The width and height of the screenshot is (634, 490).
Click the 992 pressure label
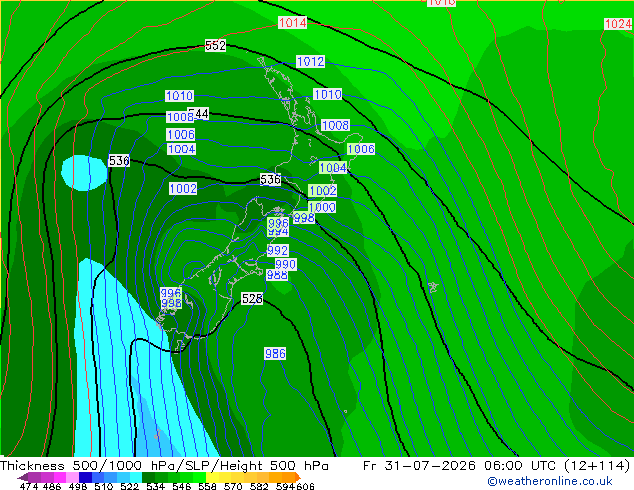tap(278, 250)
